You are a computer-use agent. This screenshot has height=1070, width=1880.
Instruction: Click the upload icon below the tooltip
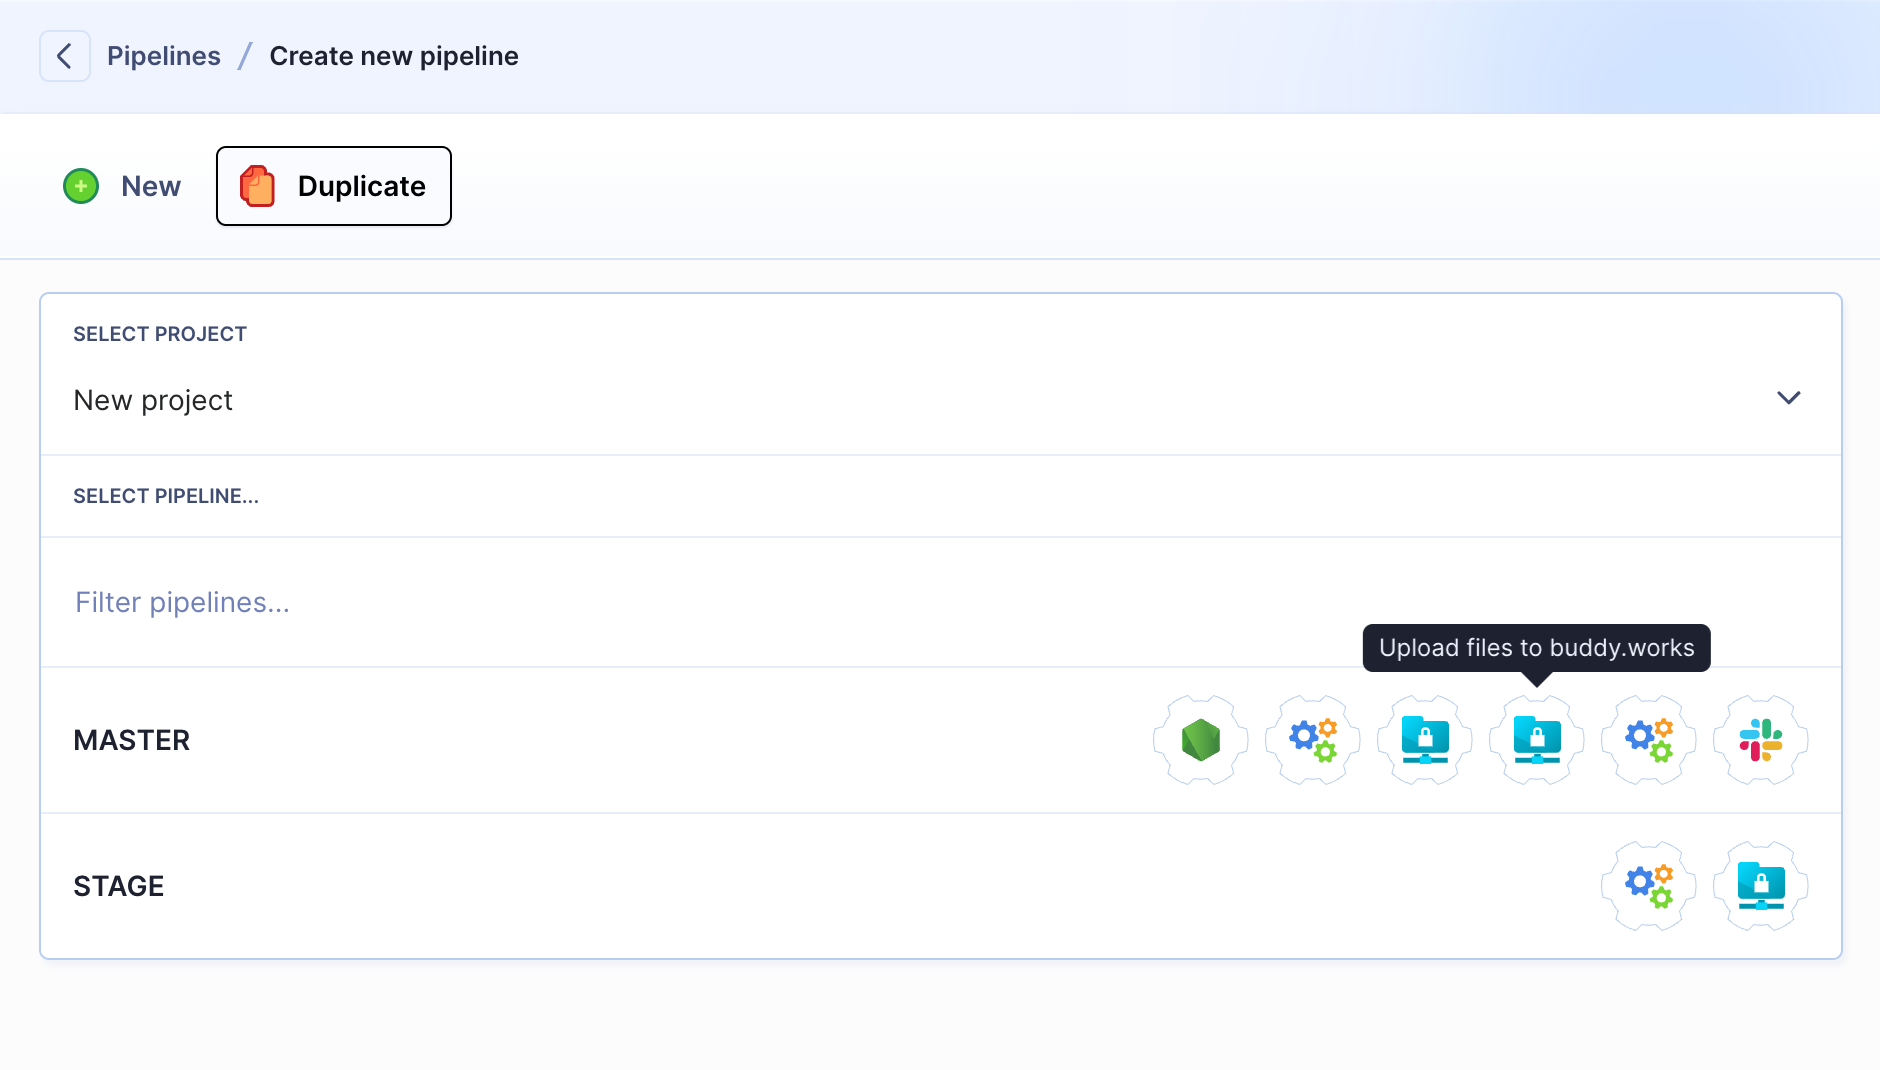[1537, 740]
